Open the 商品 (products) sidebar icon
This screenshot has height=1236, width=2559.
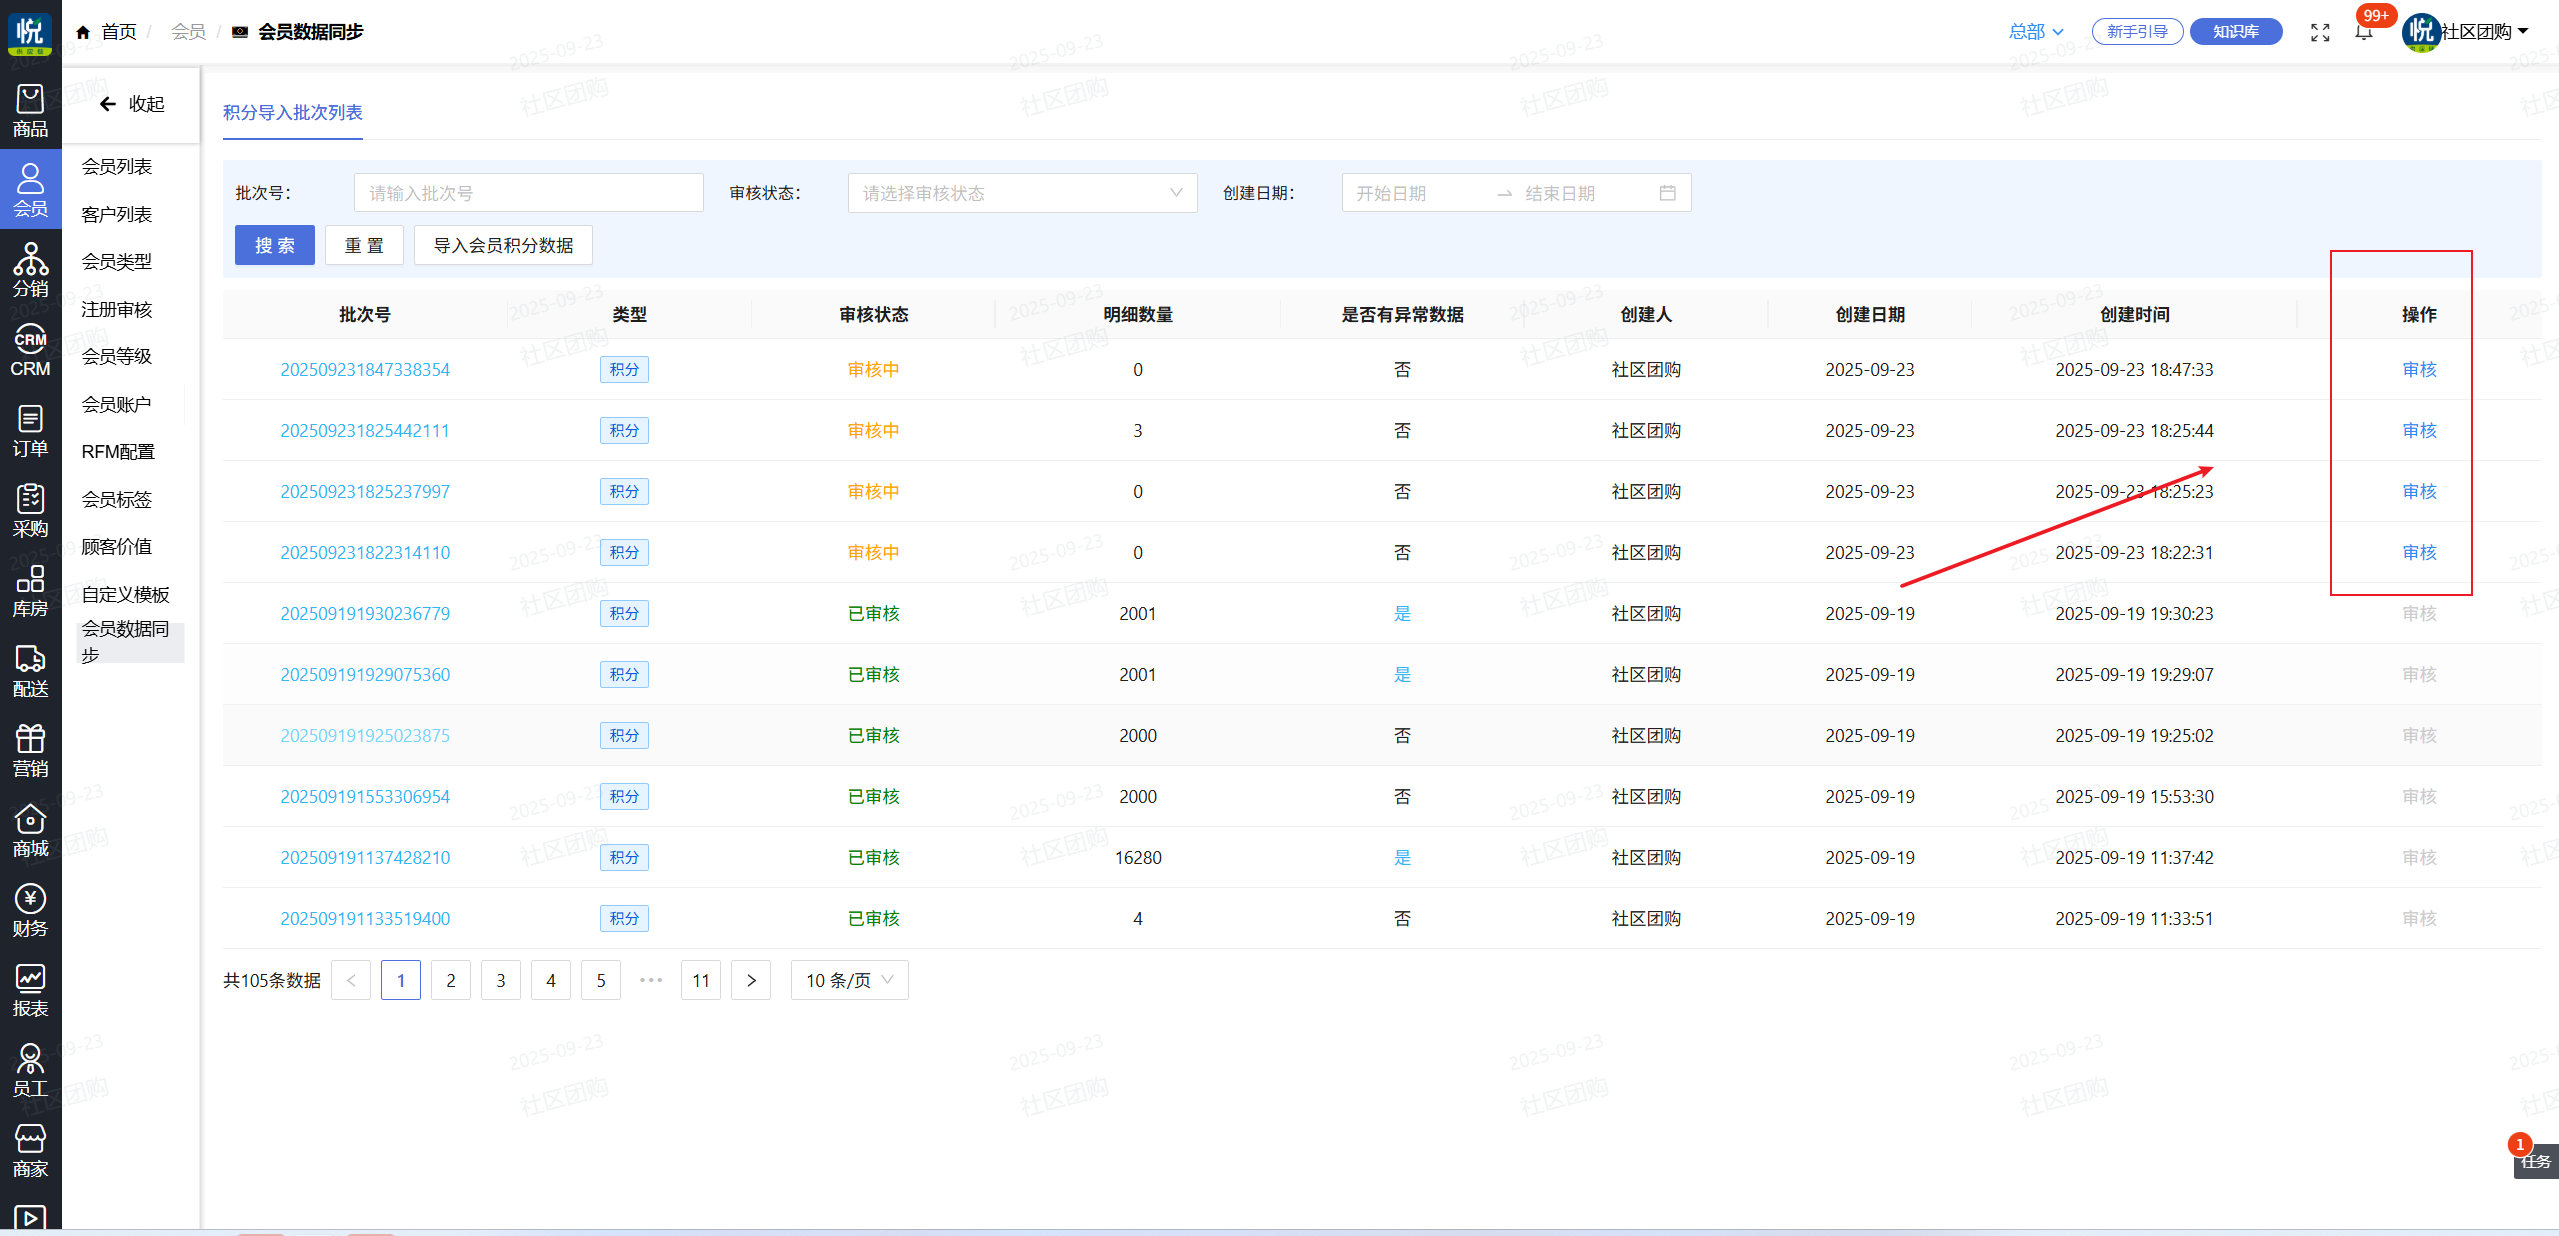30,110
